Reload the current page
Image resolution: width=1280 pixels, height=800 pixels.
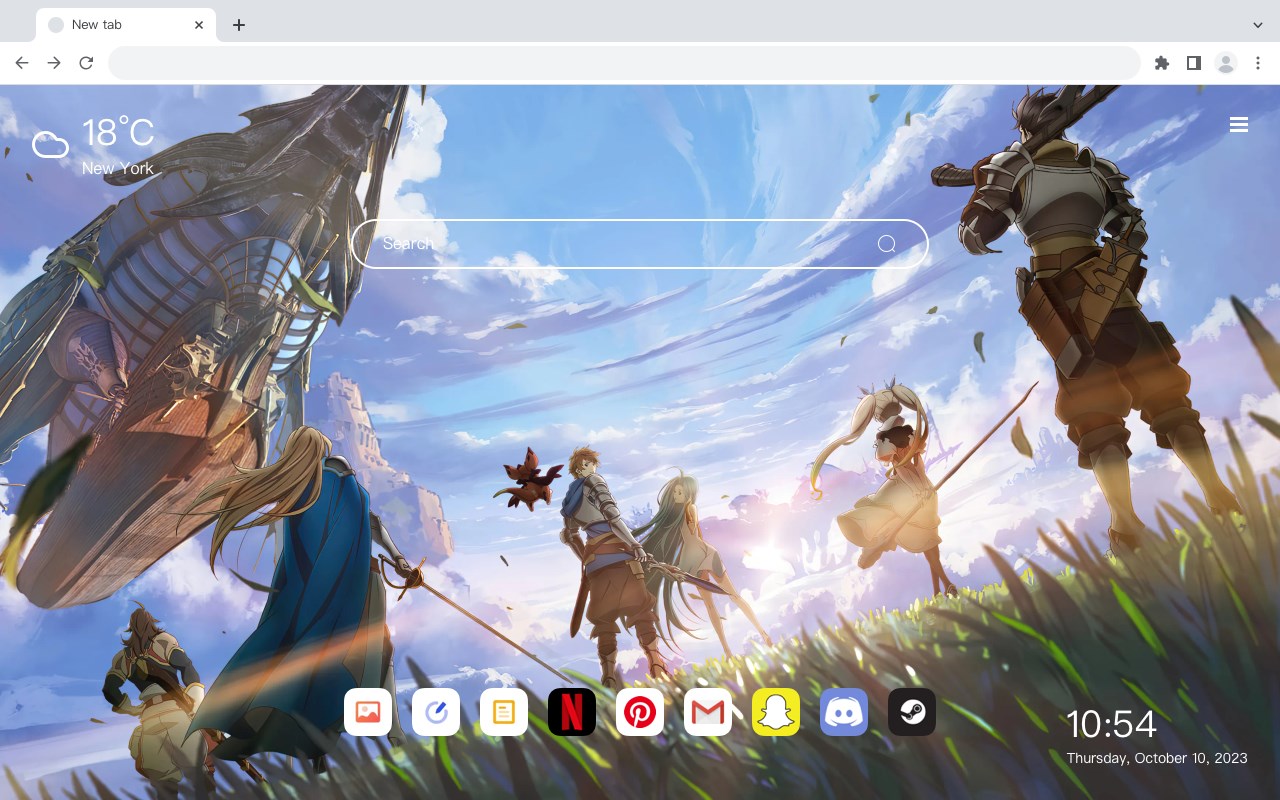(x=86, y=63)
